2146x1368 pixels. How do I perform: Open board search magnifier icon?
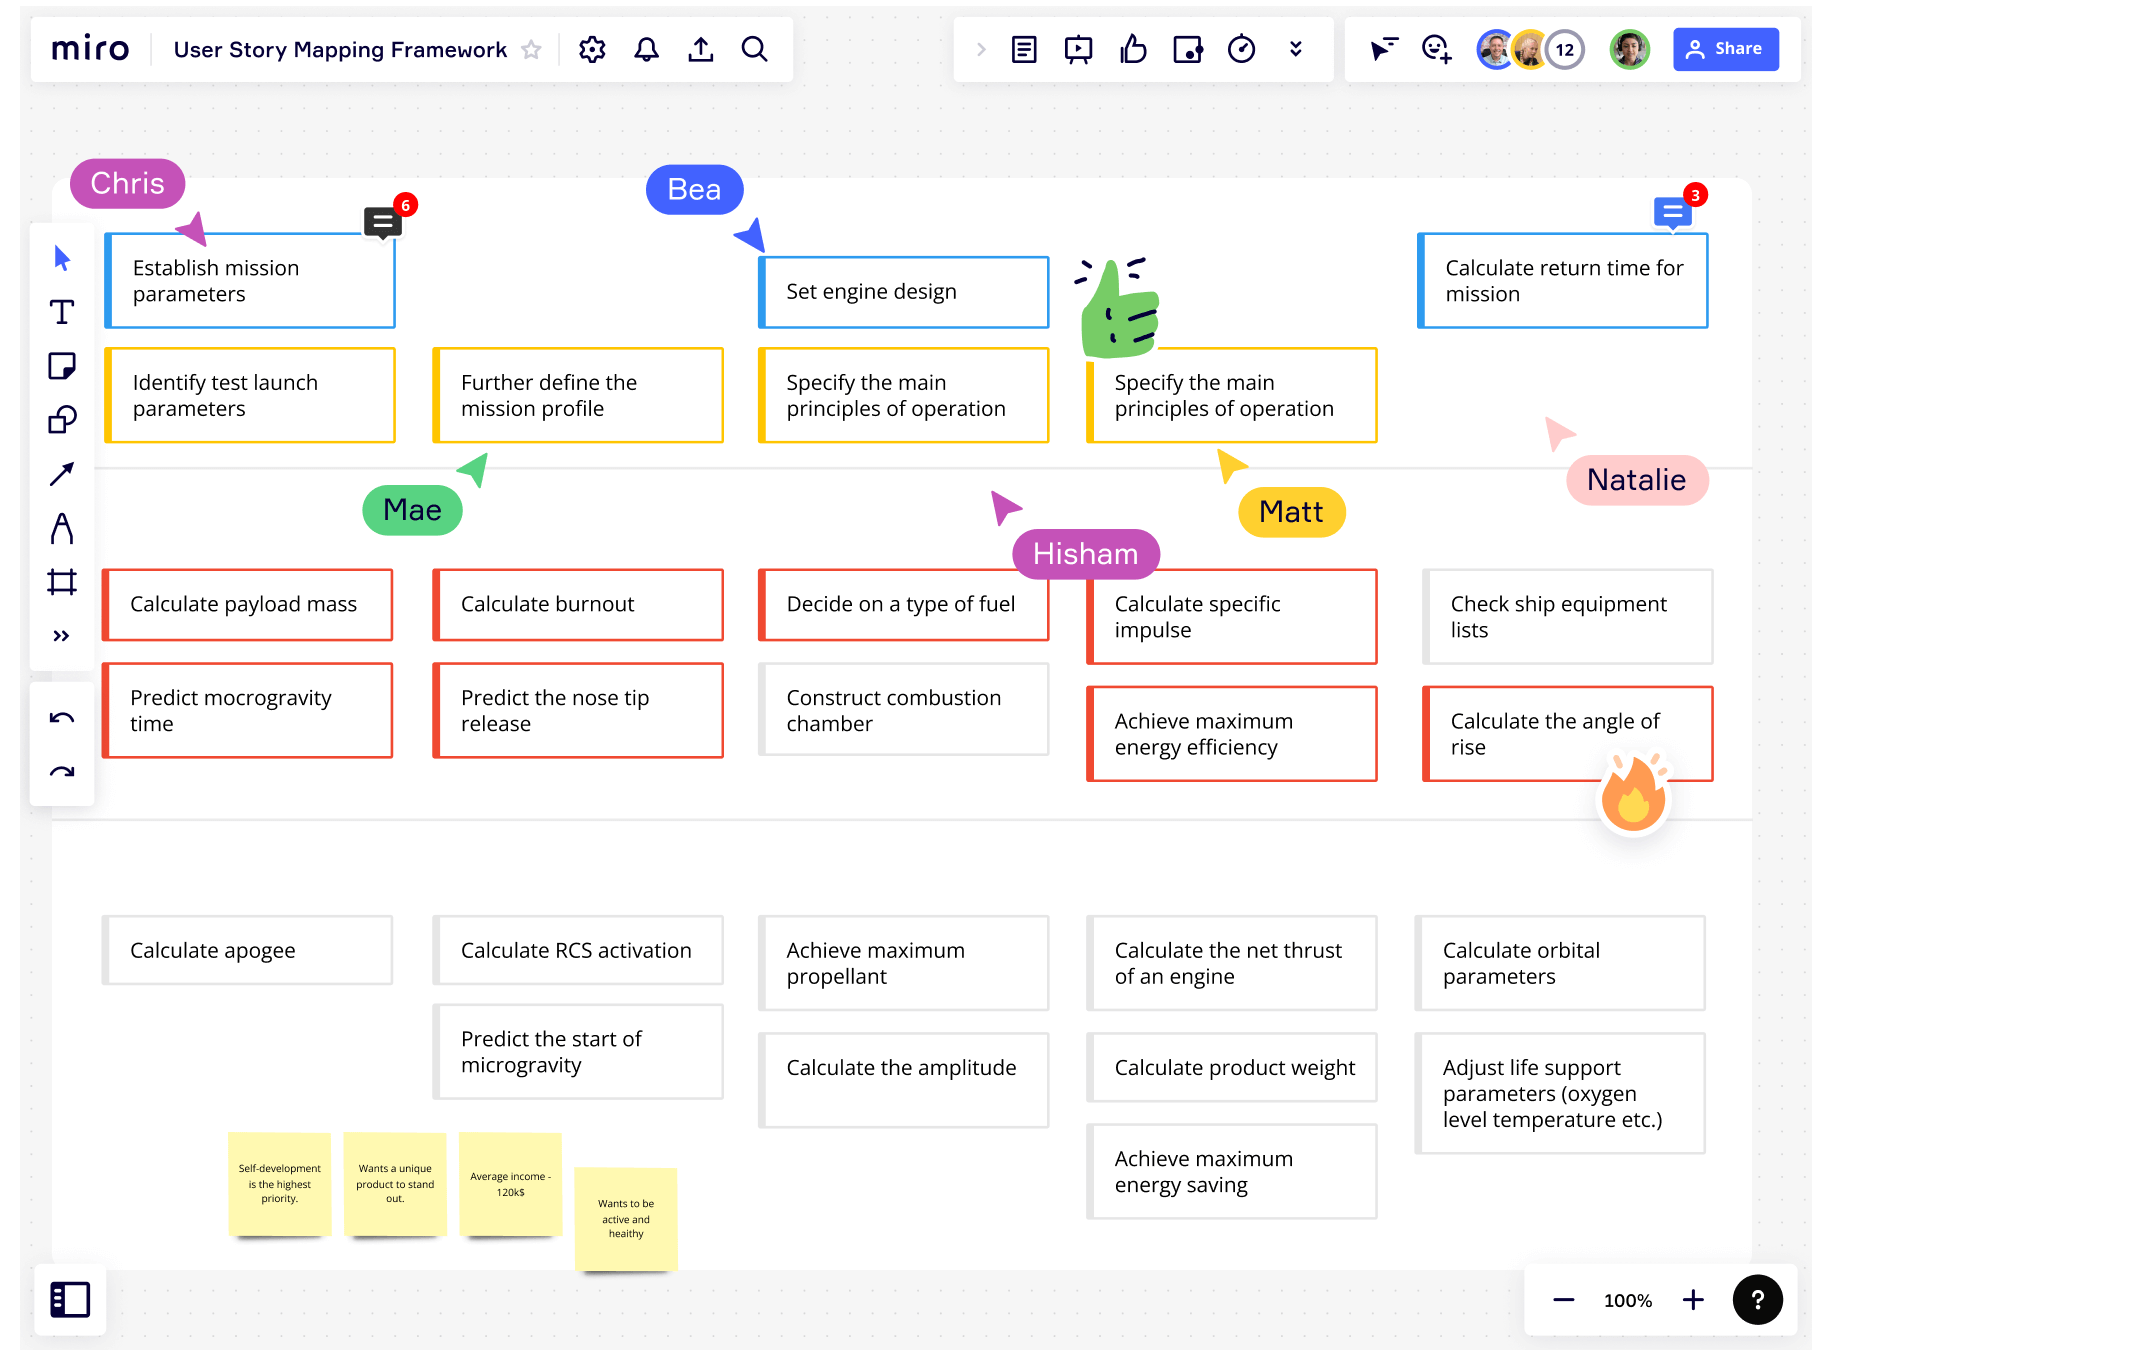coord(755,49)
